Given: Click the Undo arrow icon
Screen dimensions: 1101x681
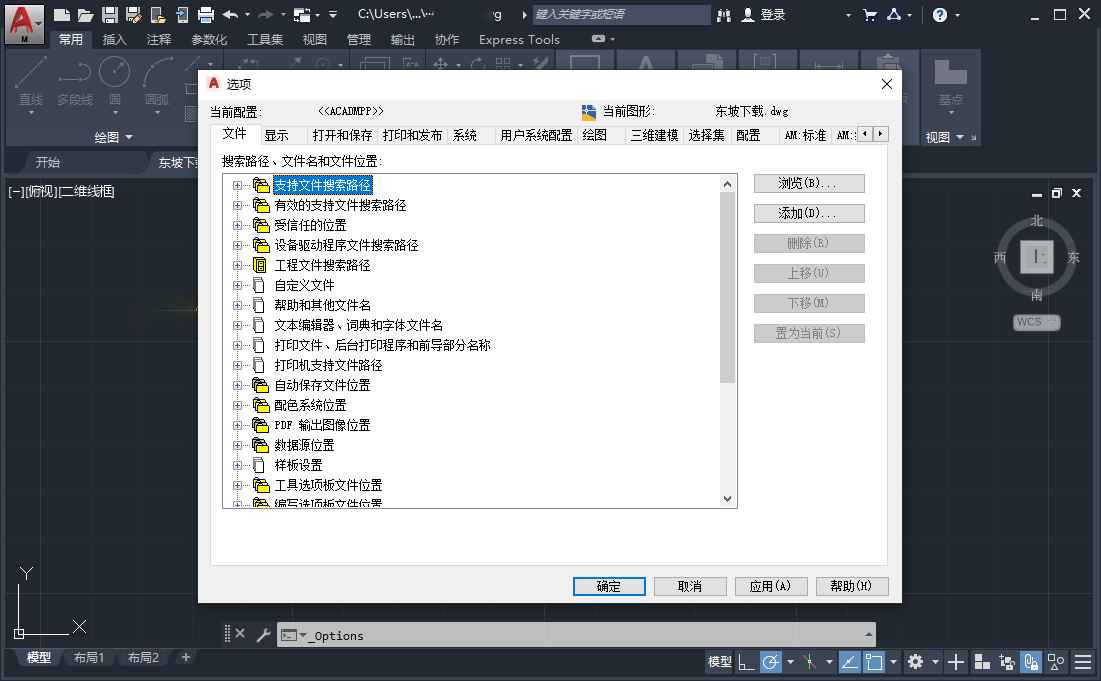Looking at the screenshot, I should (x=230, y=14).
